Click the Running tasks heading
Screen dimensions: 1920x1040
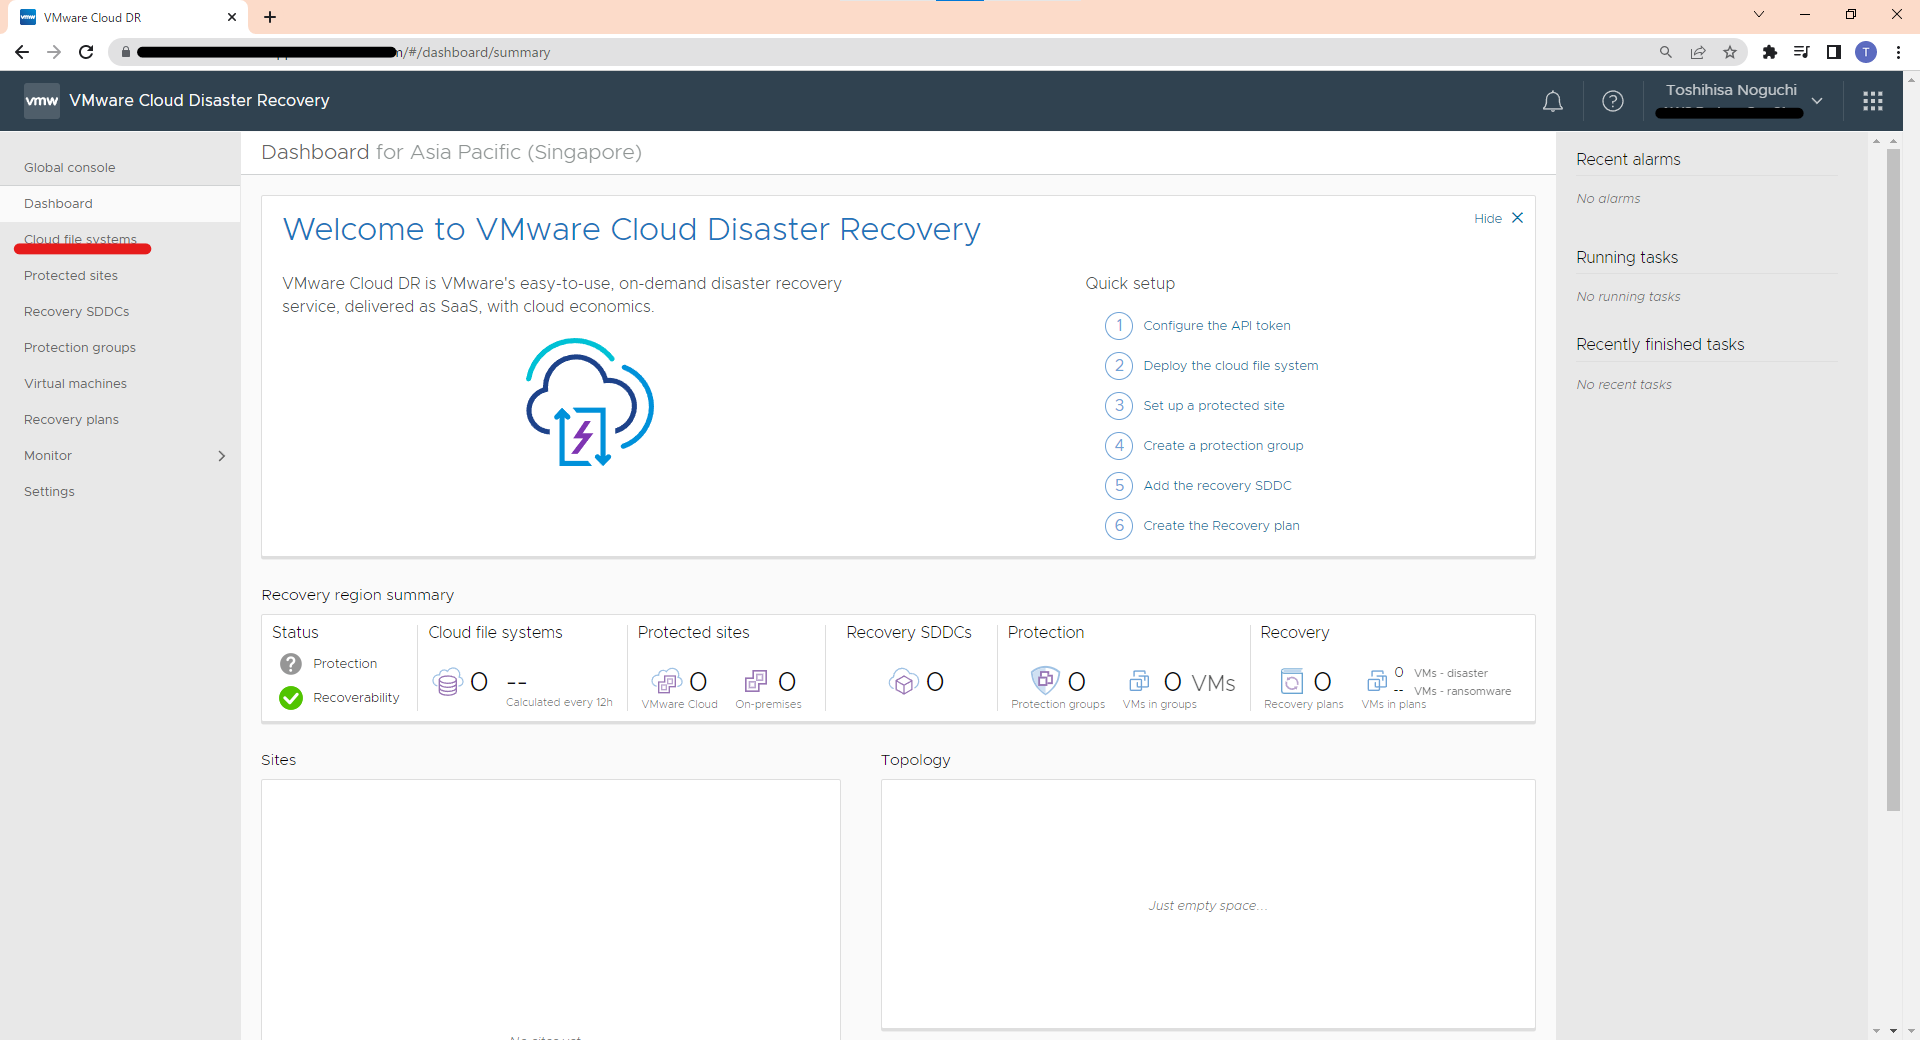1627,258
